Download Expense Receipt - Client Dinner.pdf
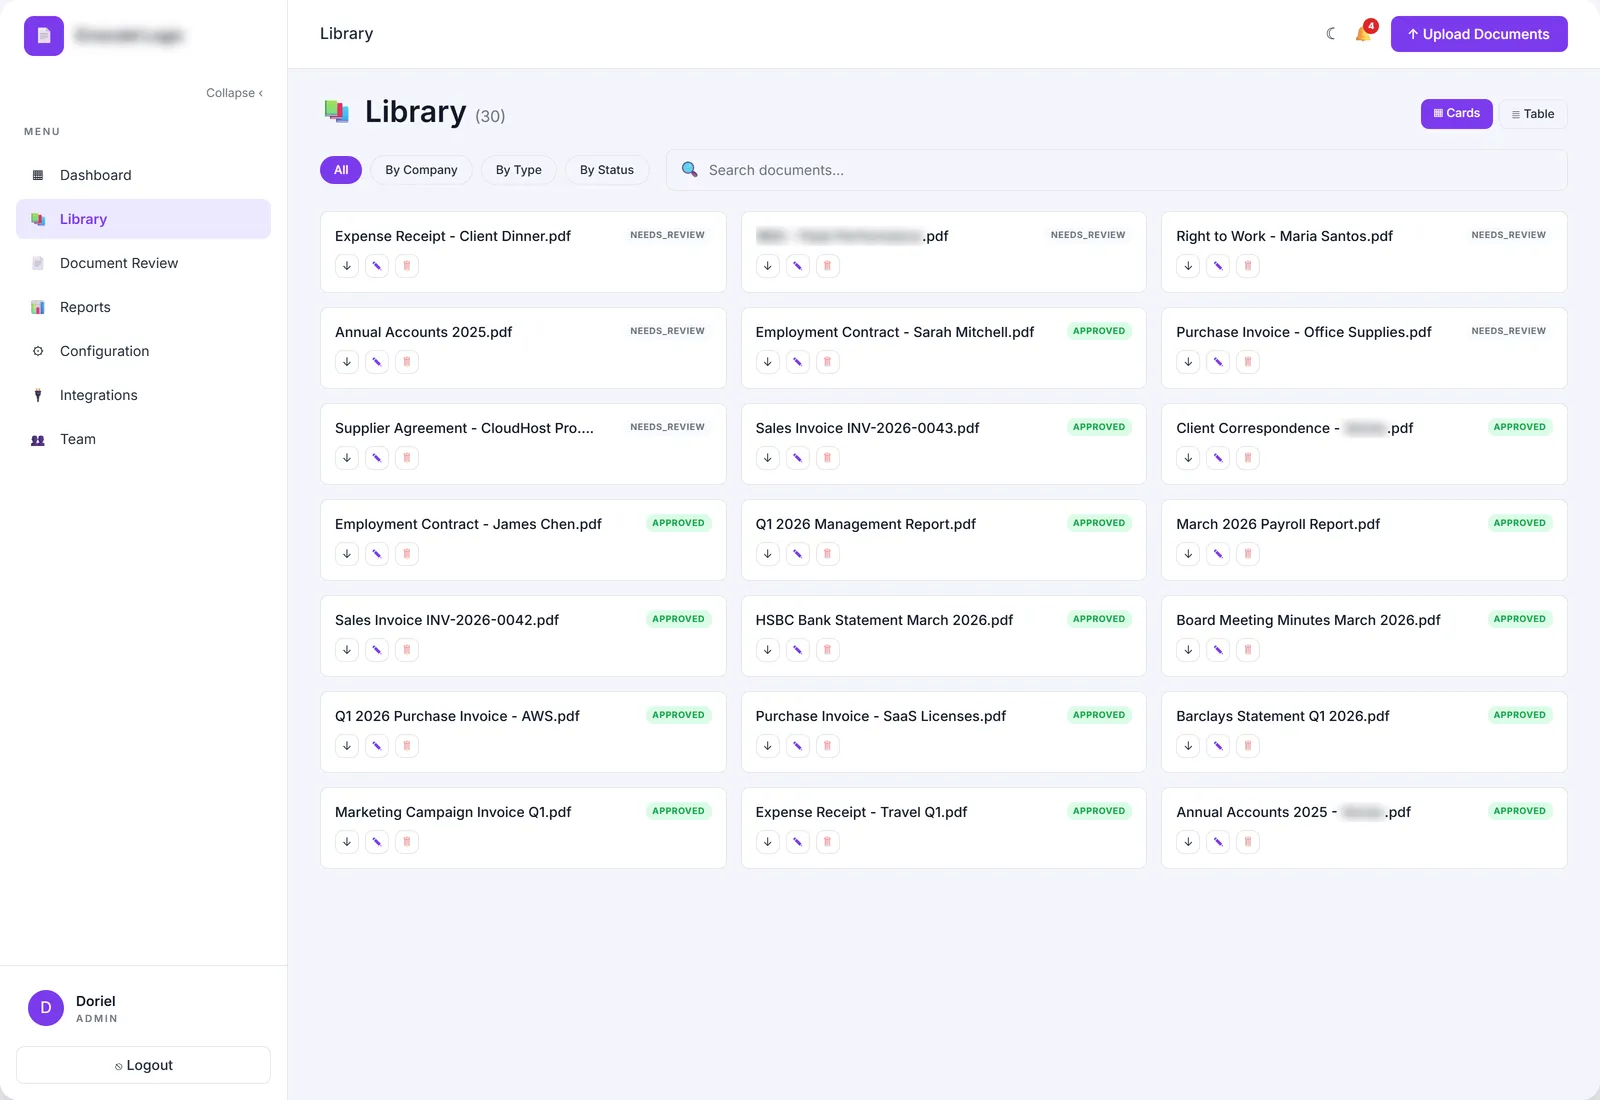 tap(347, 266)
